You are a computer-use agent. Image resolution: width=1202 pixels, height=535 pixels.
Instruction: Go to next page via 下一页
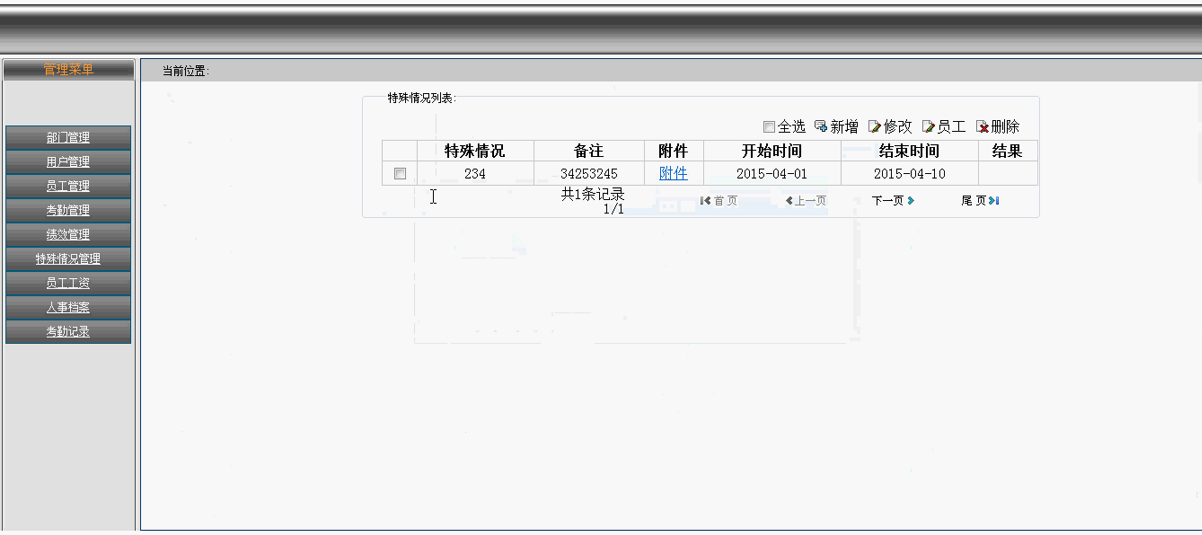point(893,201)
